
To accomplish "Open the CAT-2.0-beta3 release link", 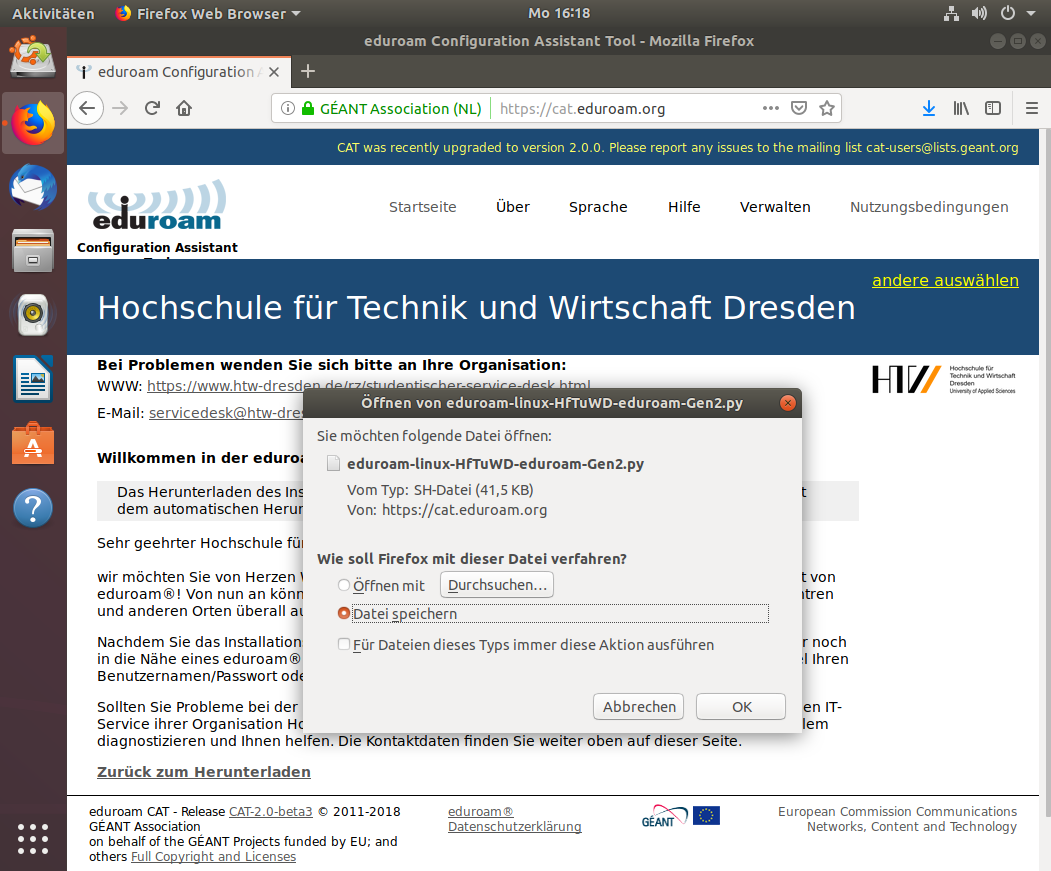I will pyautogui.click(x=271, y=811).
